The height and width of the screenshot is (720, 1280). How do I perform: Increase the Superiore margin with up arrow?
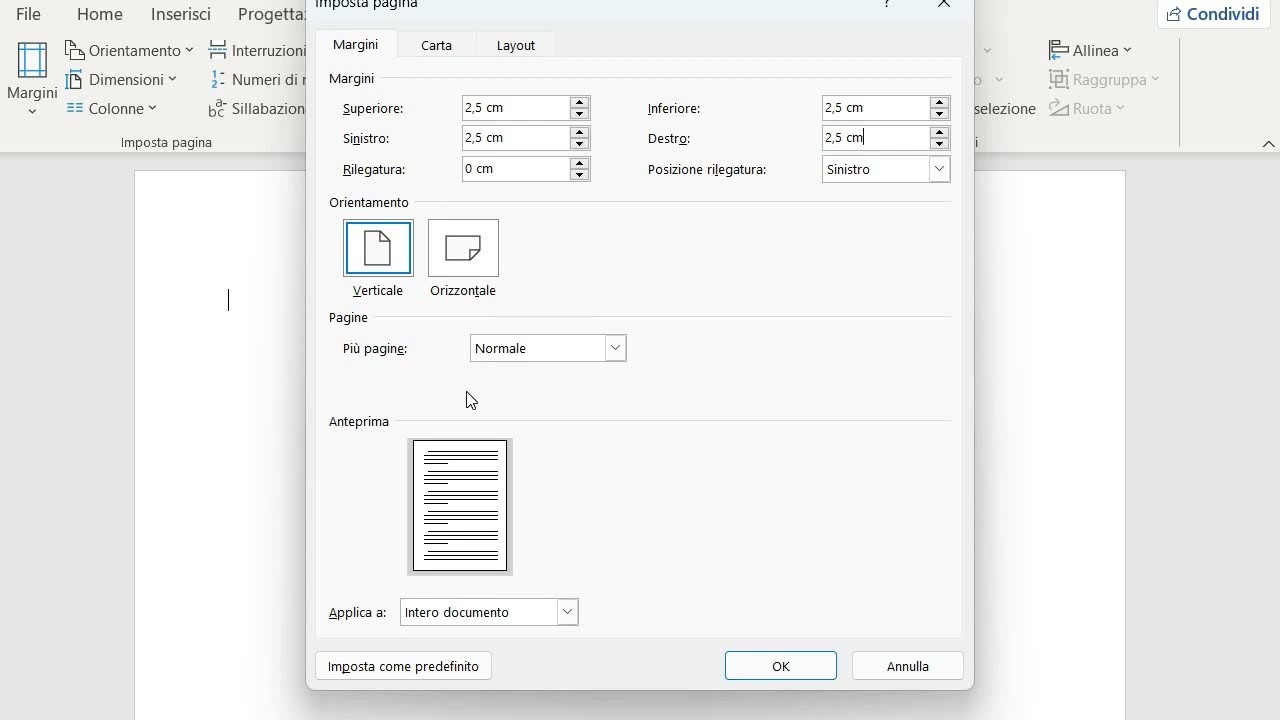(579, 102)
